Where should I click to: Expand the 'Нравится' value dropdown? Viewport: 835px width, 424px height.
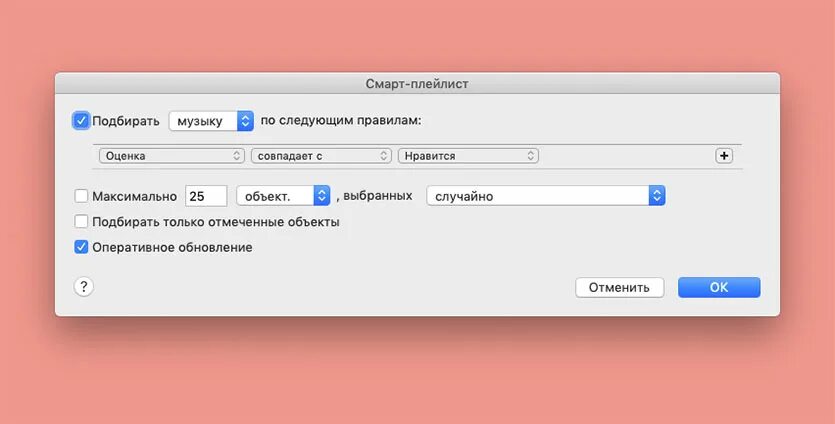tap(468, 156)
